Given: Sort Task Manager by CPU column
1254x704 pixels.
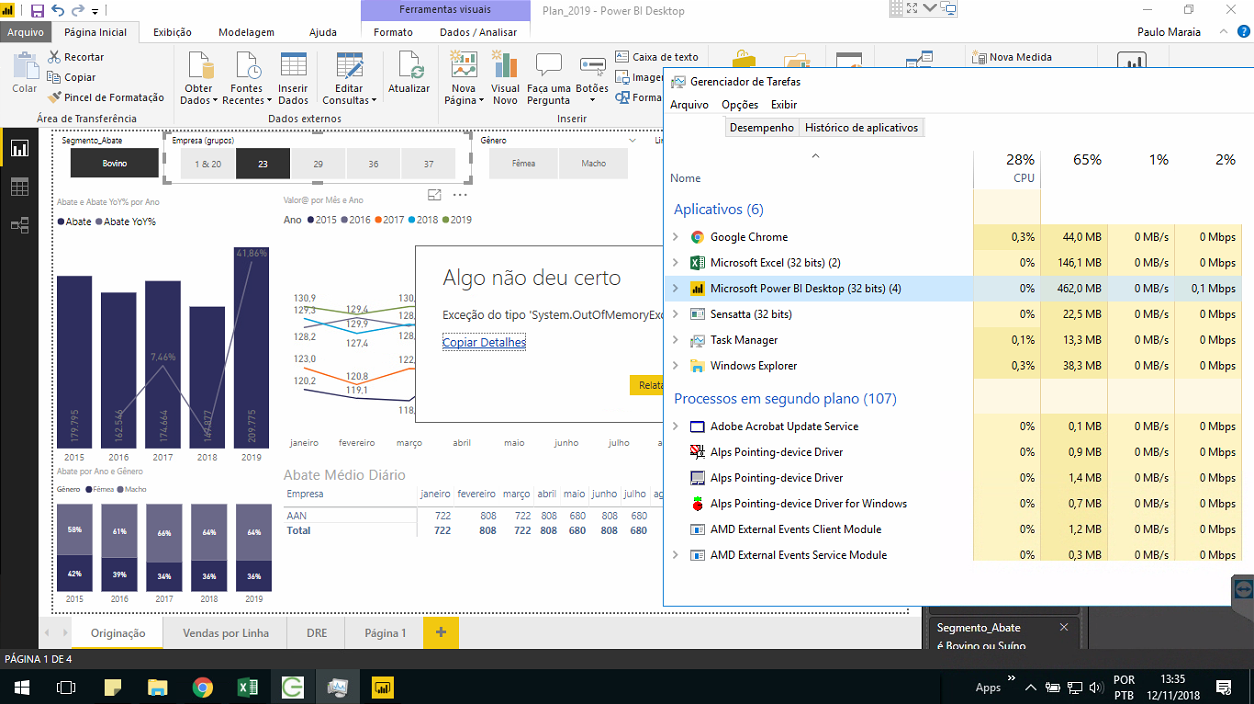Looking at the screenshot, I should [x=1007, y=167].
